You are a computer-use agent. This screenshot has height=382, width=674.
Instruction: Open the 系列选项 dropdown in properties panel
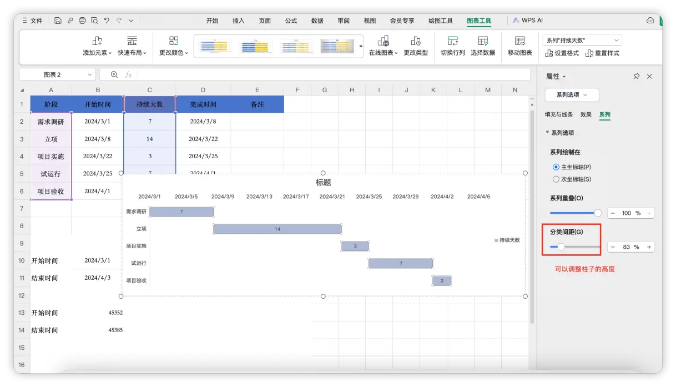(x=572, y=95)
